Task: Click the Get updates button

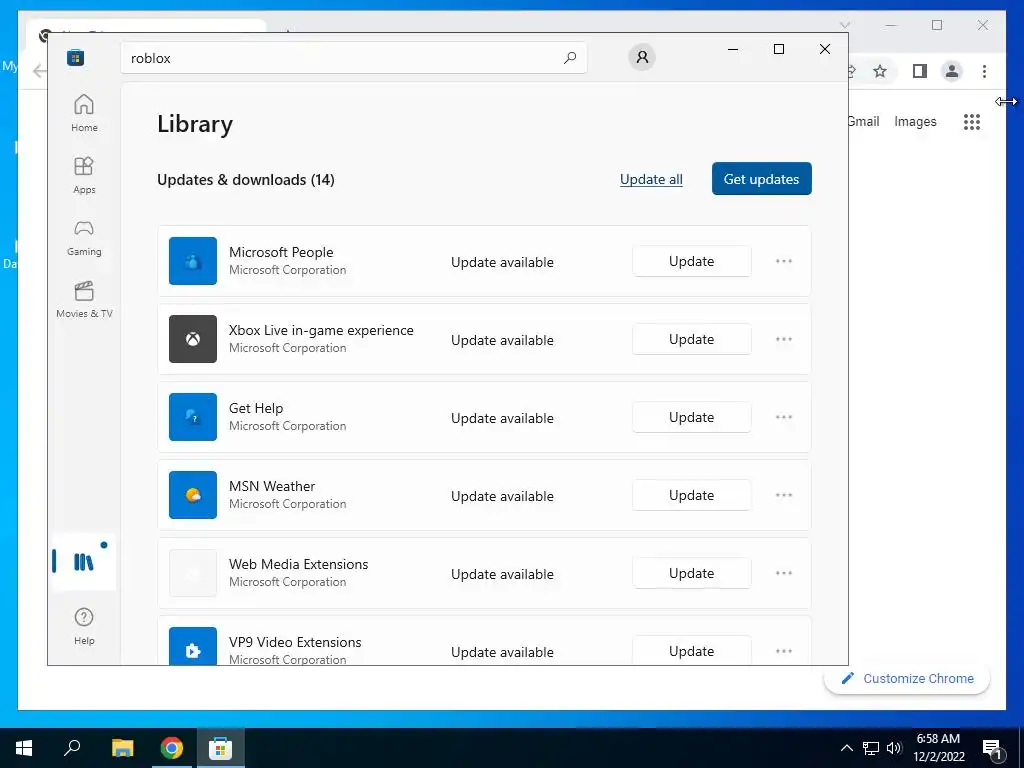Action: pyautogui.click(x=761, y=179)
